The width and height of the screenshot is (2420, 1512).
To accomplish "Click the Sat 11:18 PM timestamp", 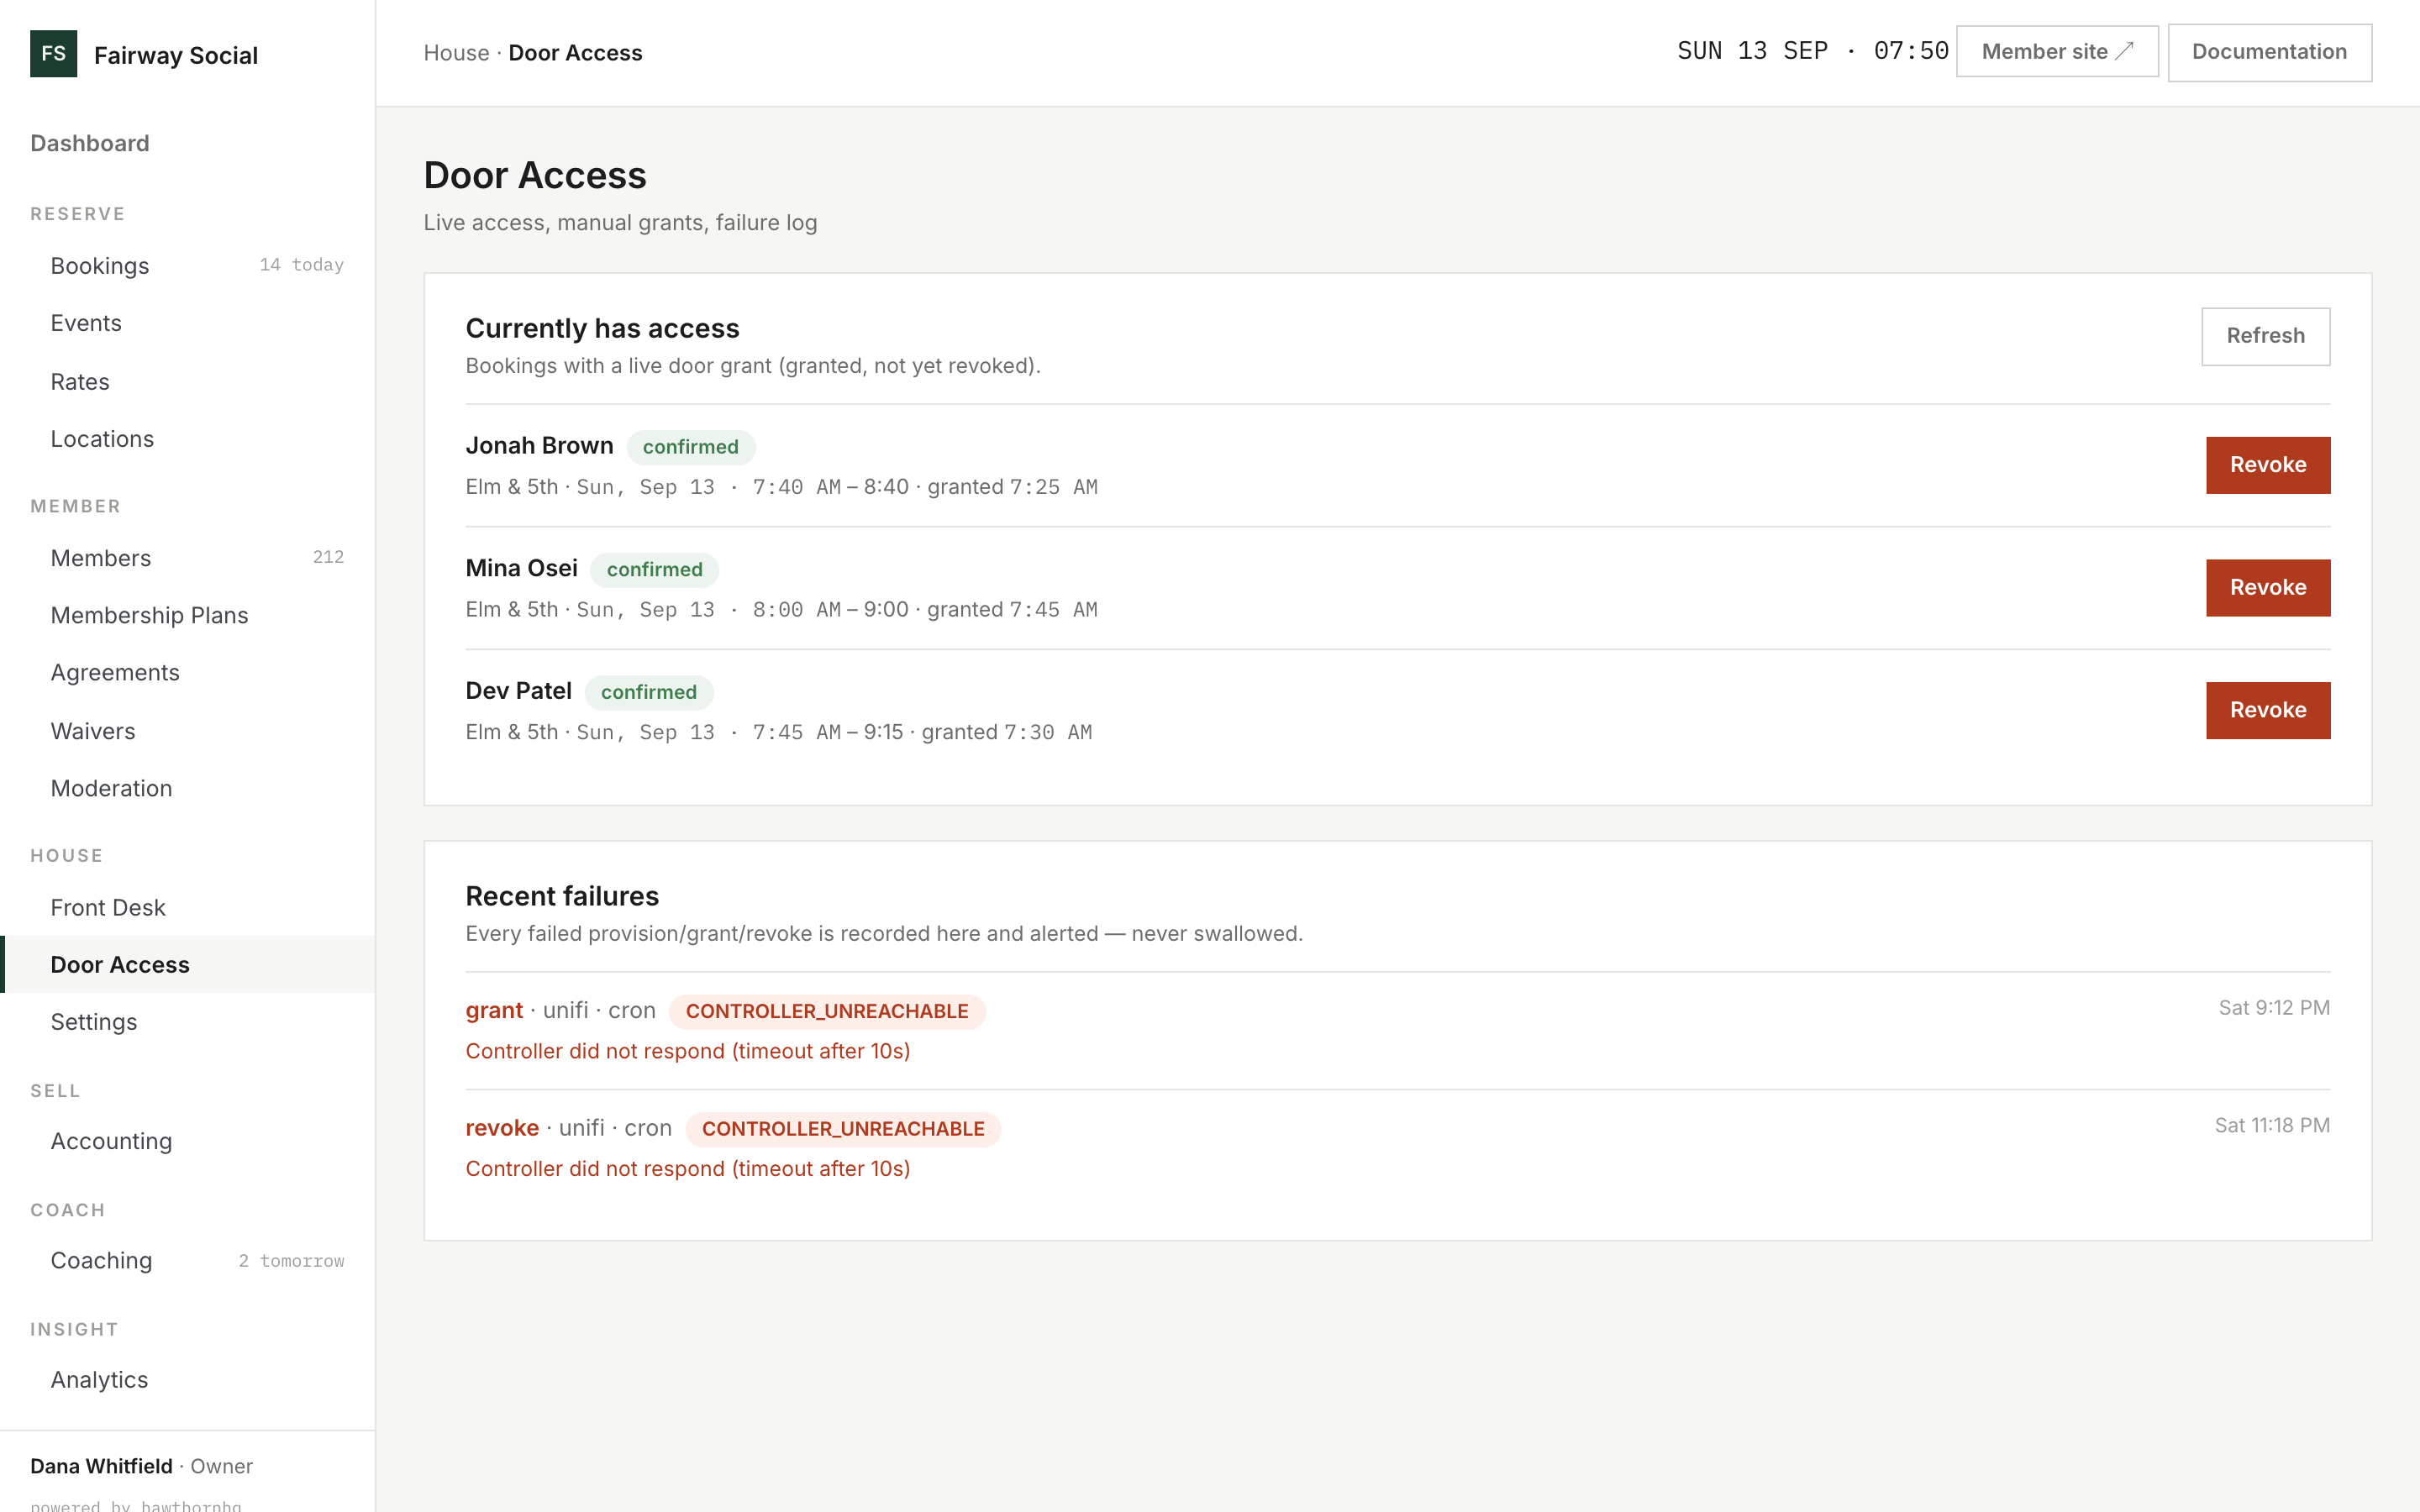I will click(2271, 1126).
